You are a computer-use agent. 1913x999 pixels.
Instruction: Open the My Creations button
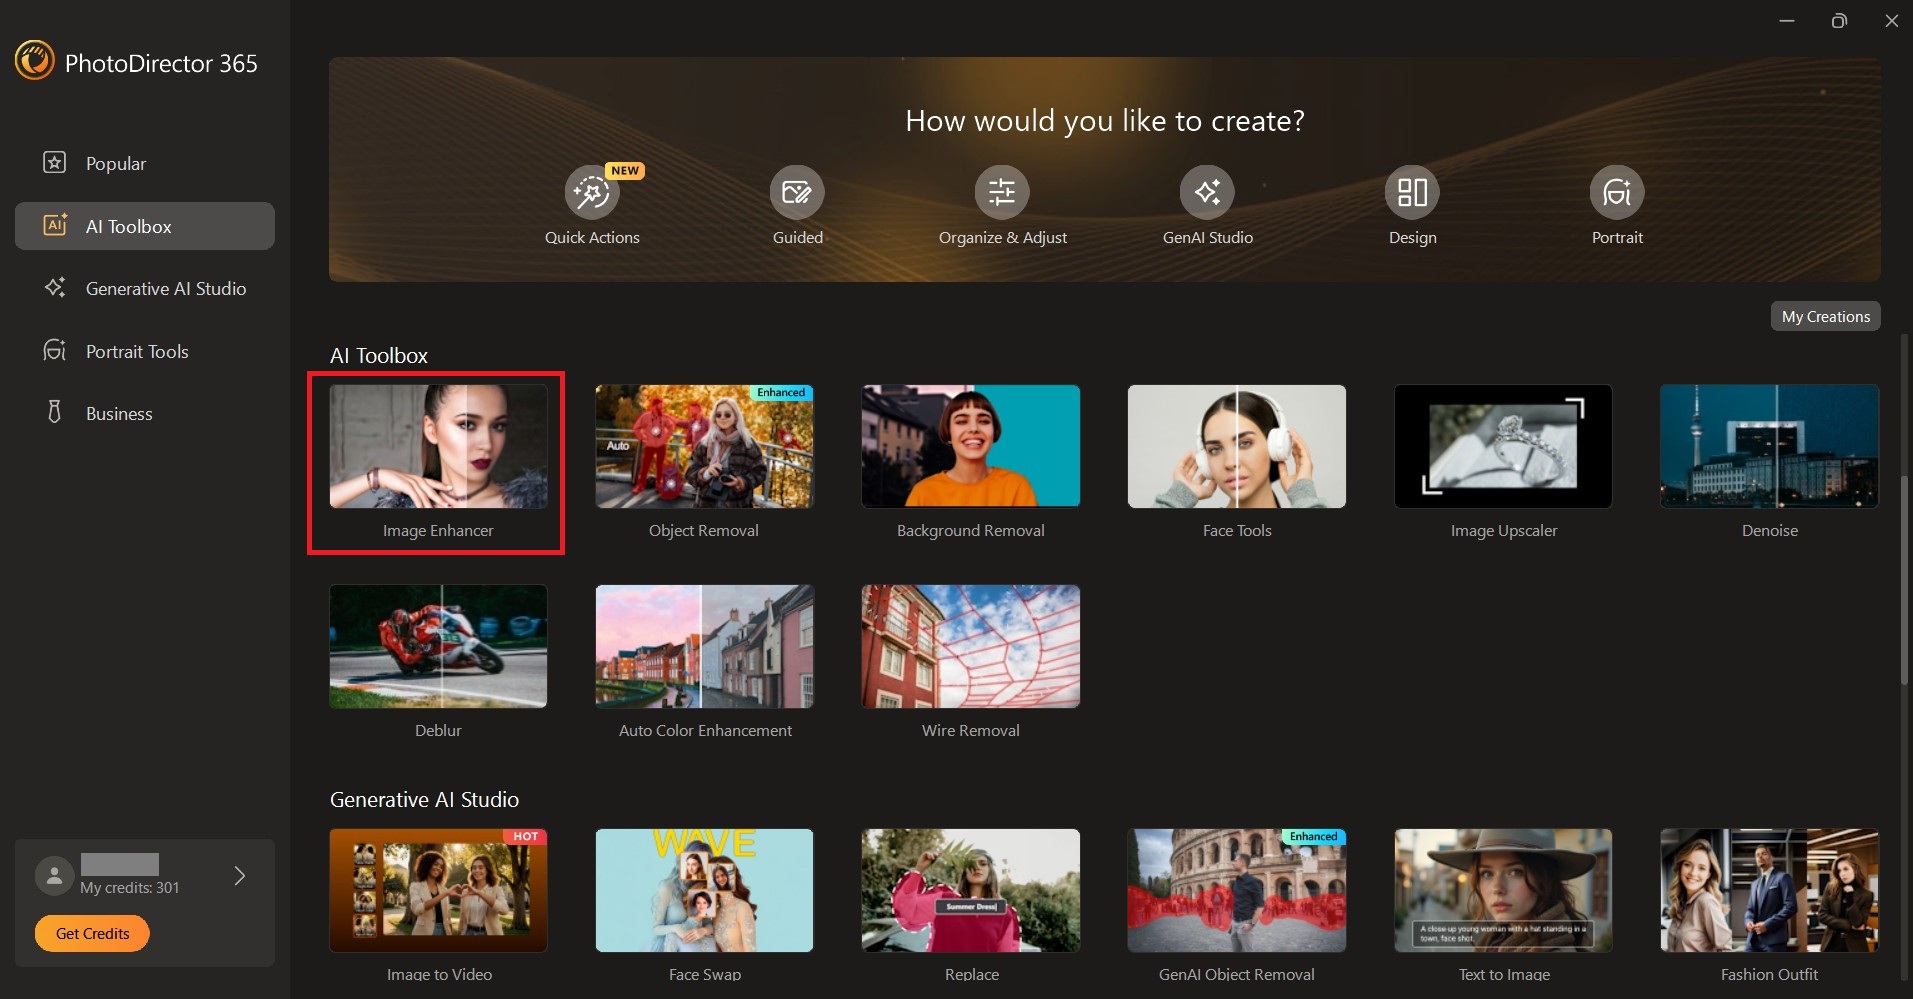1825,316
